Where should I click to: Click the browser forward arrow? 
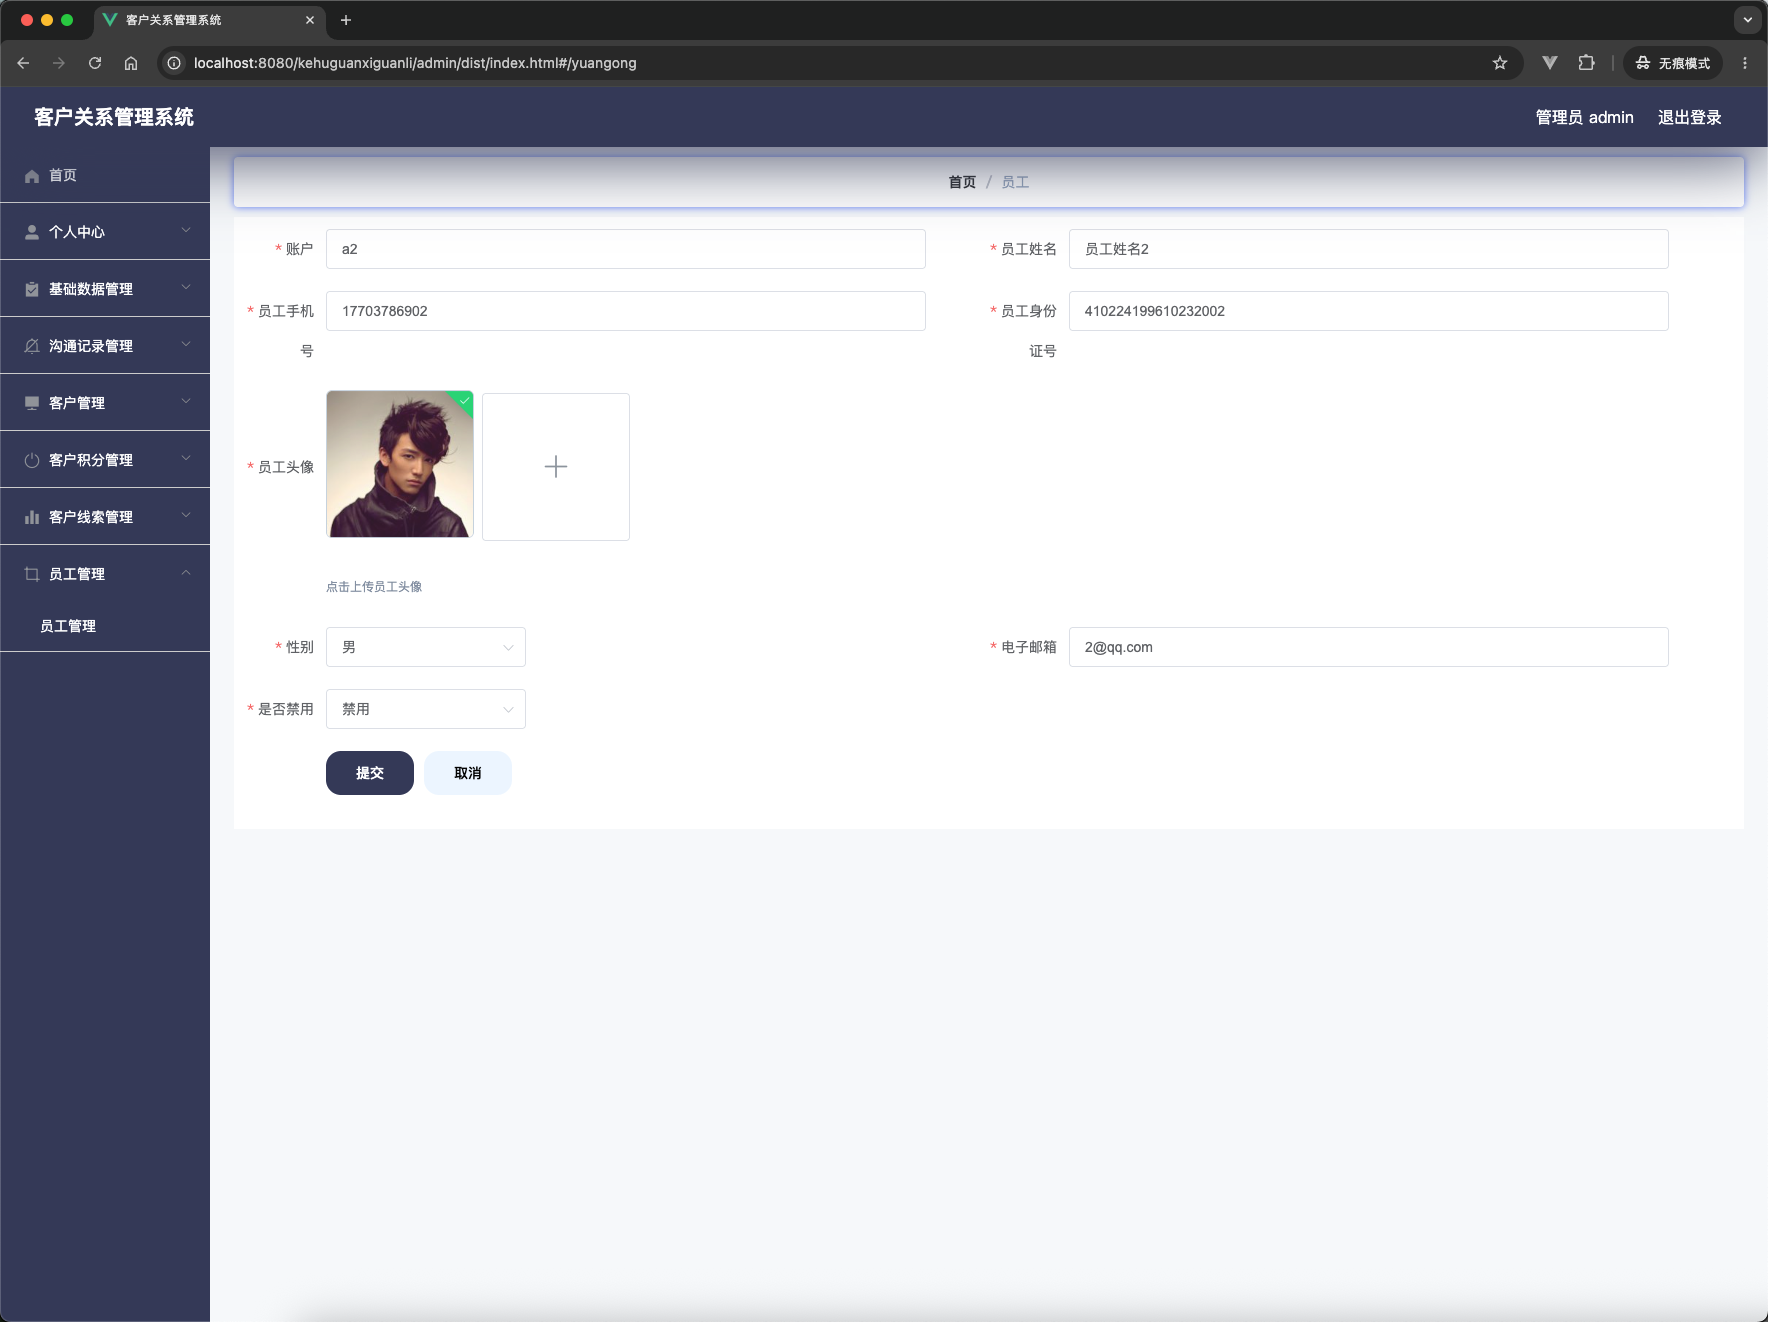(59, 63)
